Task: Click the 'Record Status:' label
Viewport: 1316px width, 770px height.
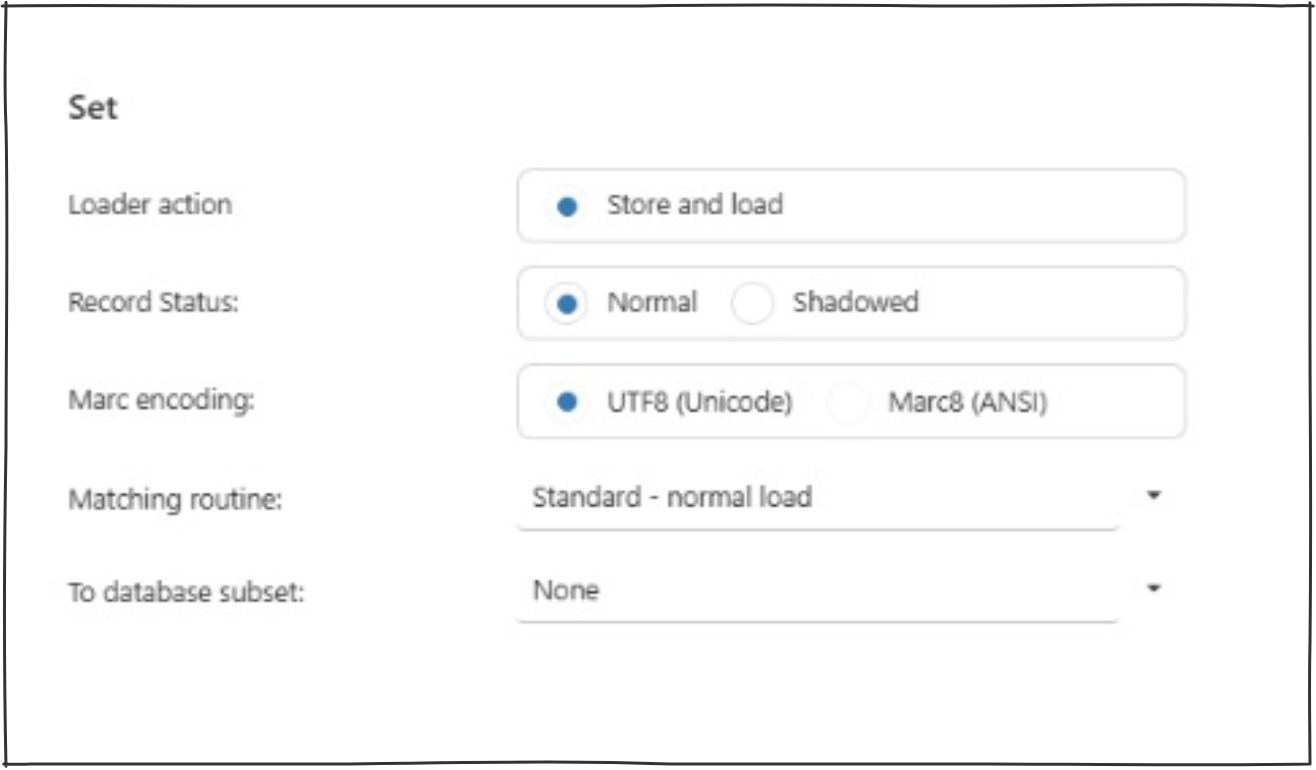Action: pos(153,302)
